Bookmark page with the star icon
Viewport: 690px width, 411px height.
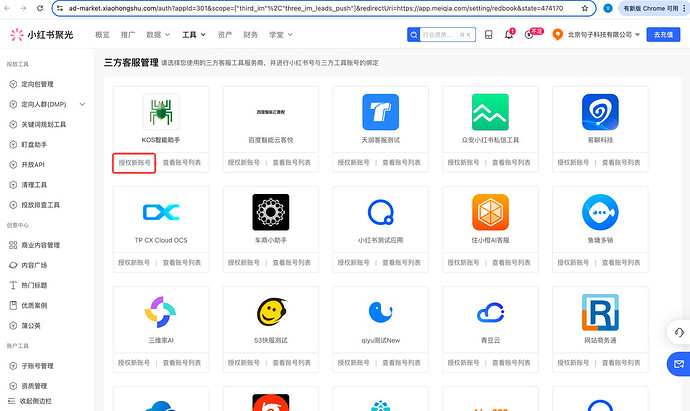(x=585, y=8)
